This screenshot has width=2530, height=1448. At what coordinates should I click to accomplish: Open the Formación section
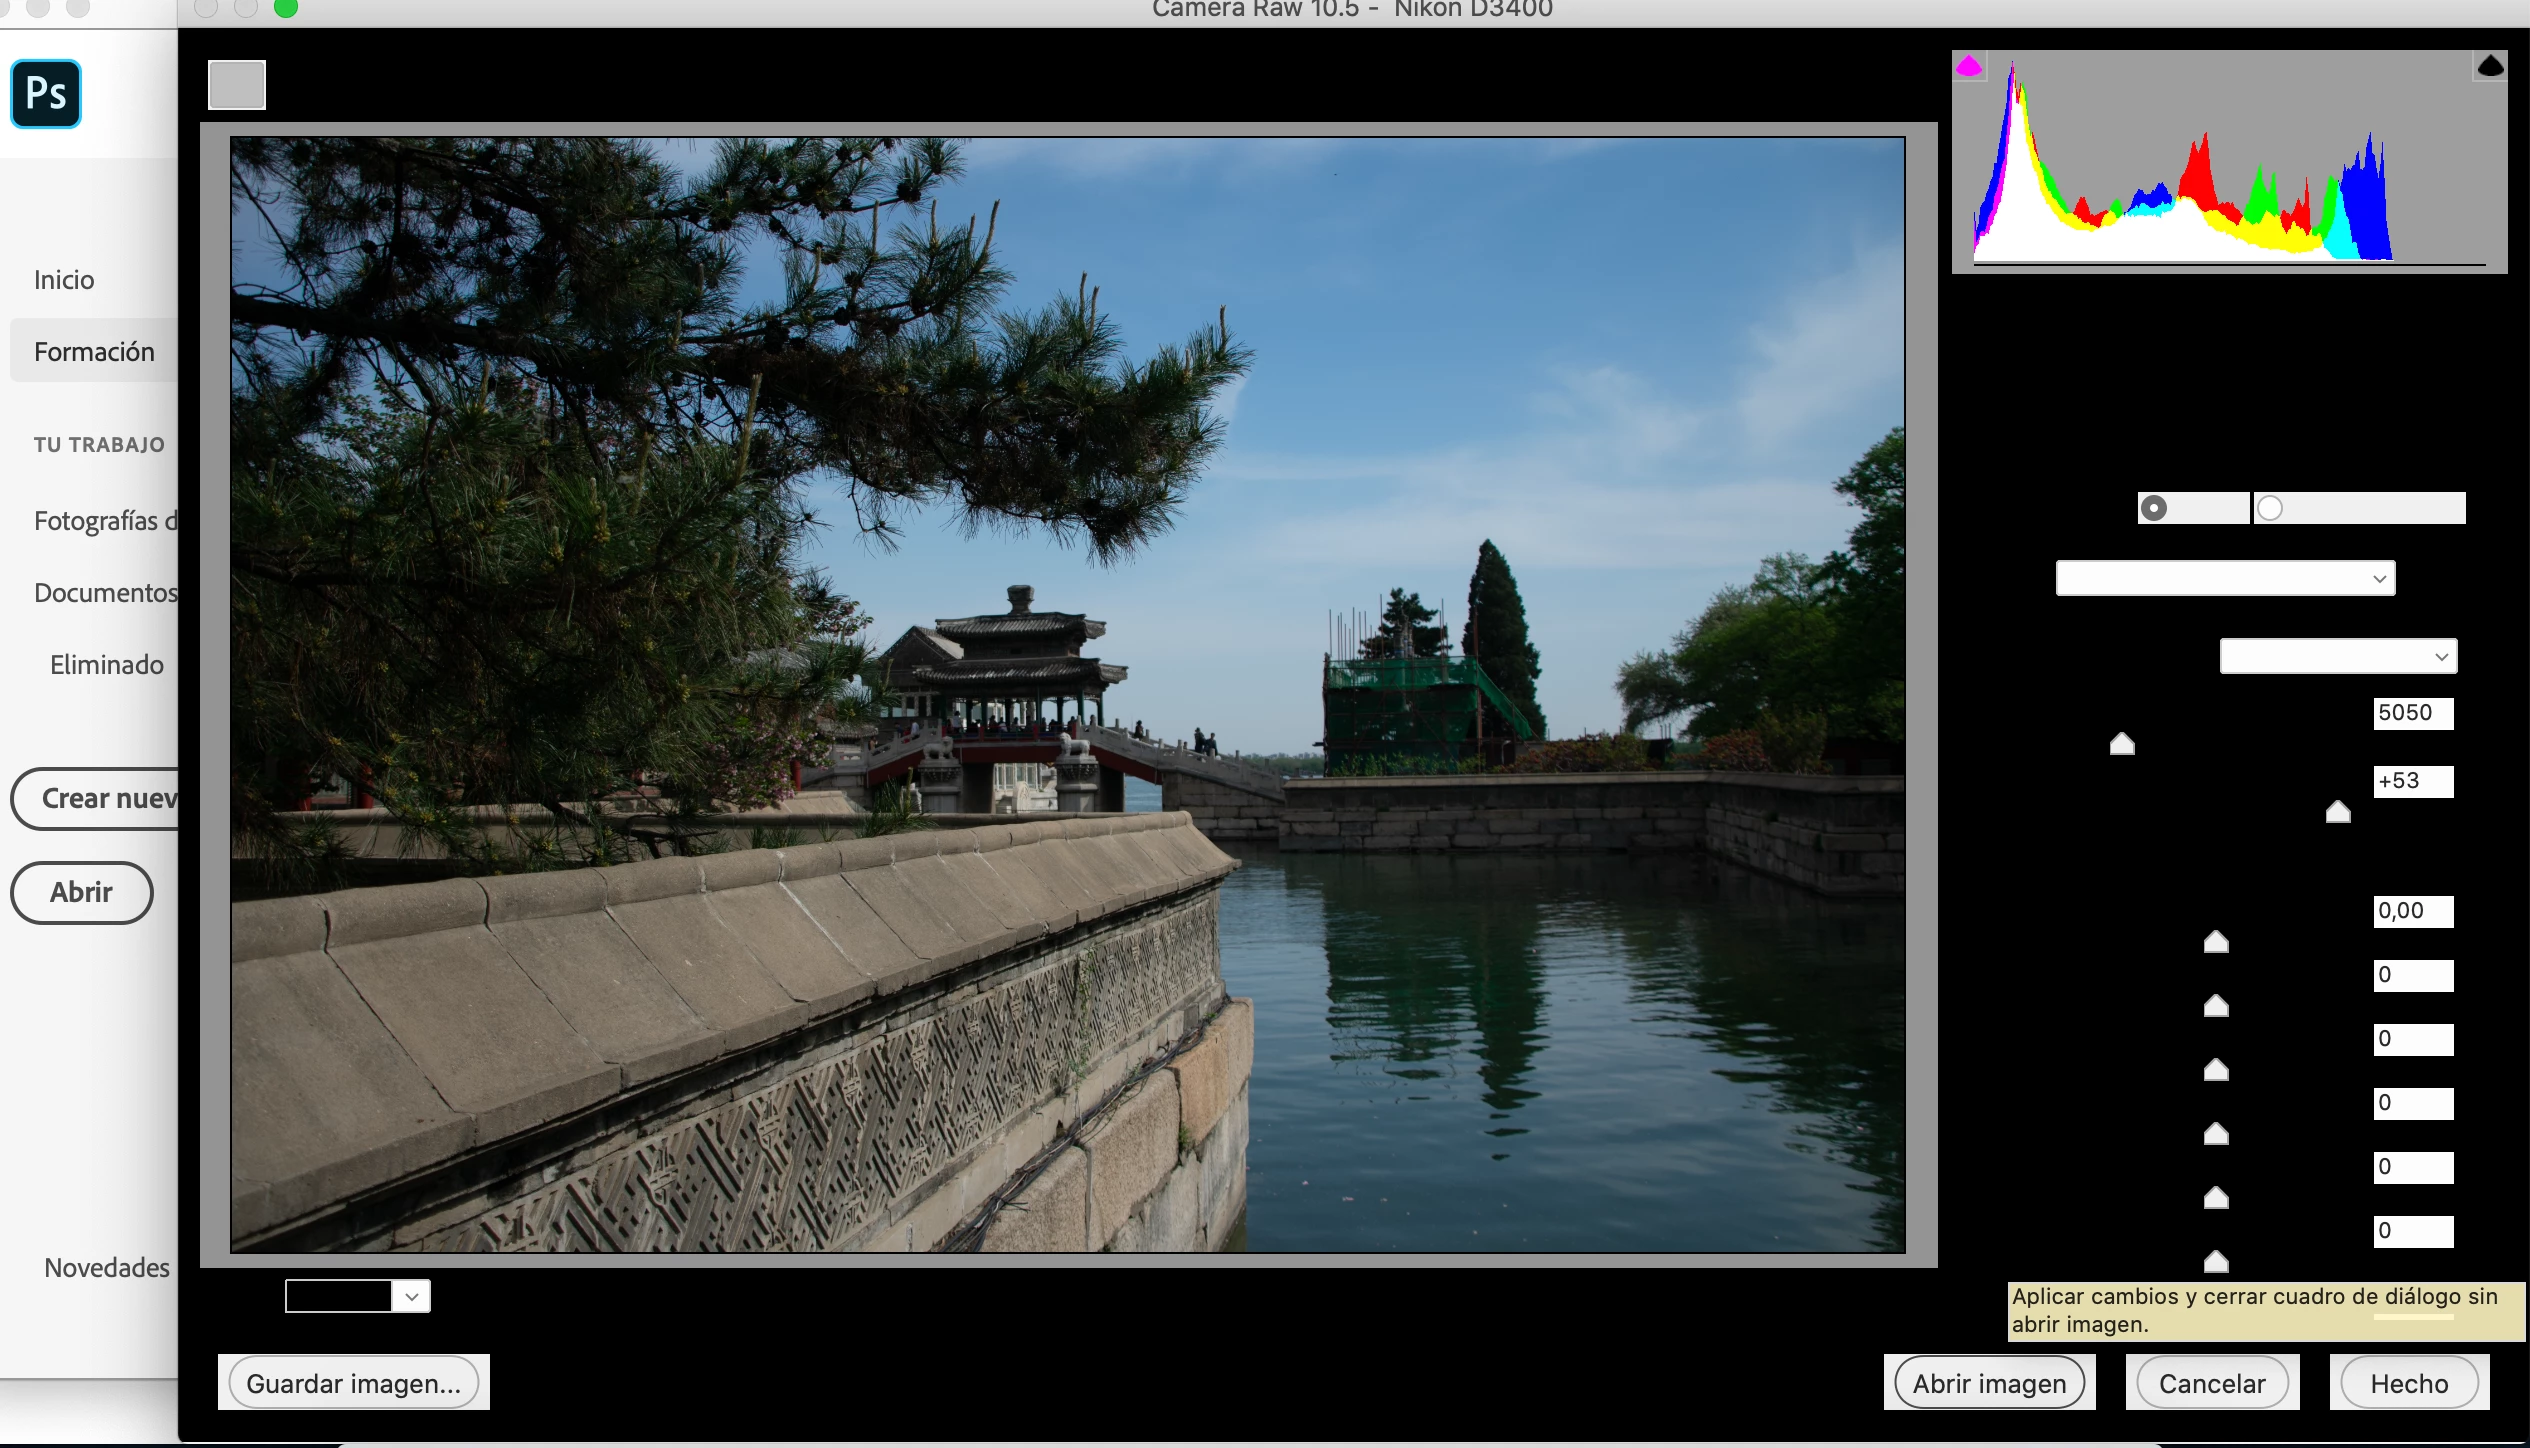(94, 352)
